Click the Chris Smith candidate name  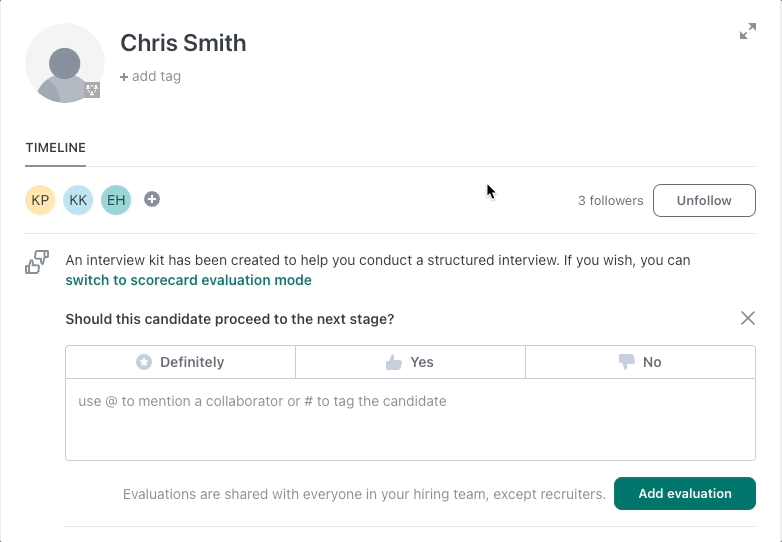[183, 43]
